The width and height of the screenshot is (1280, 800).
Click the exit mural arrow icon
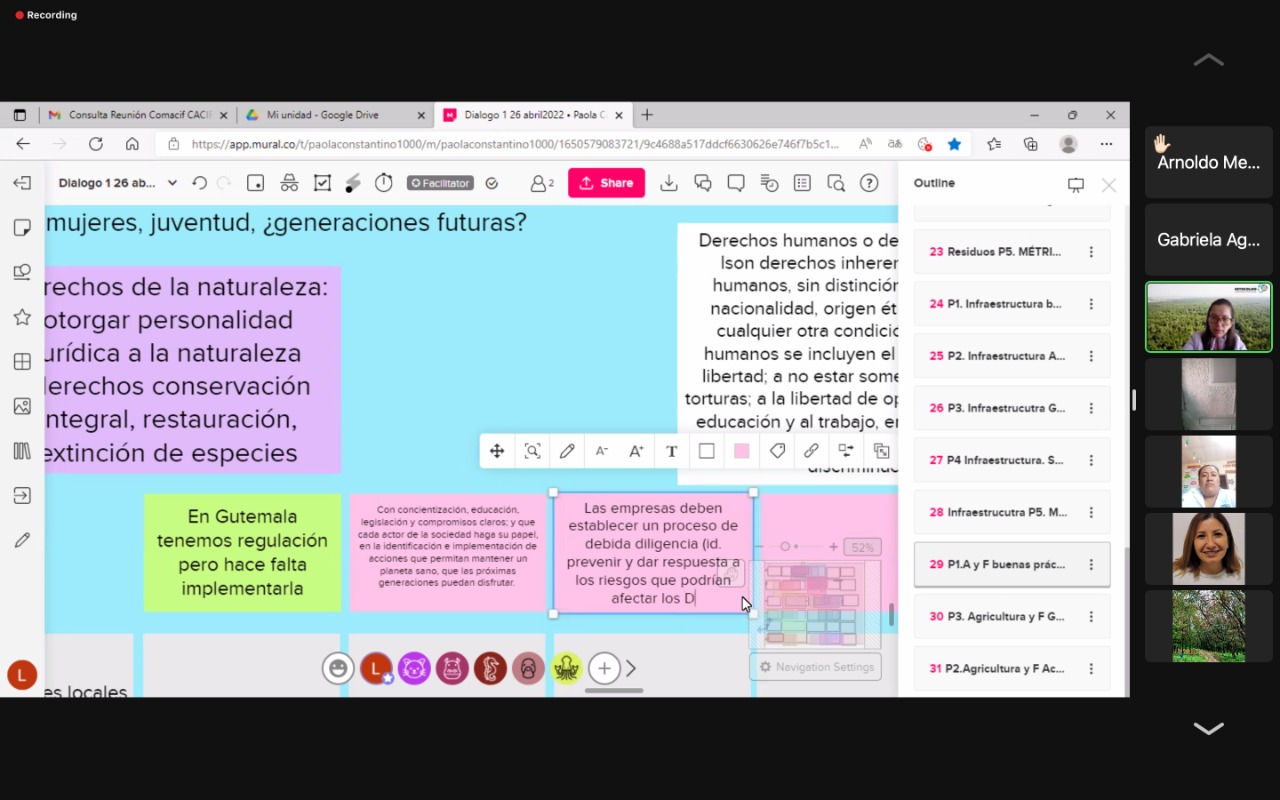(22, 183)
